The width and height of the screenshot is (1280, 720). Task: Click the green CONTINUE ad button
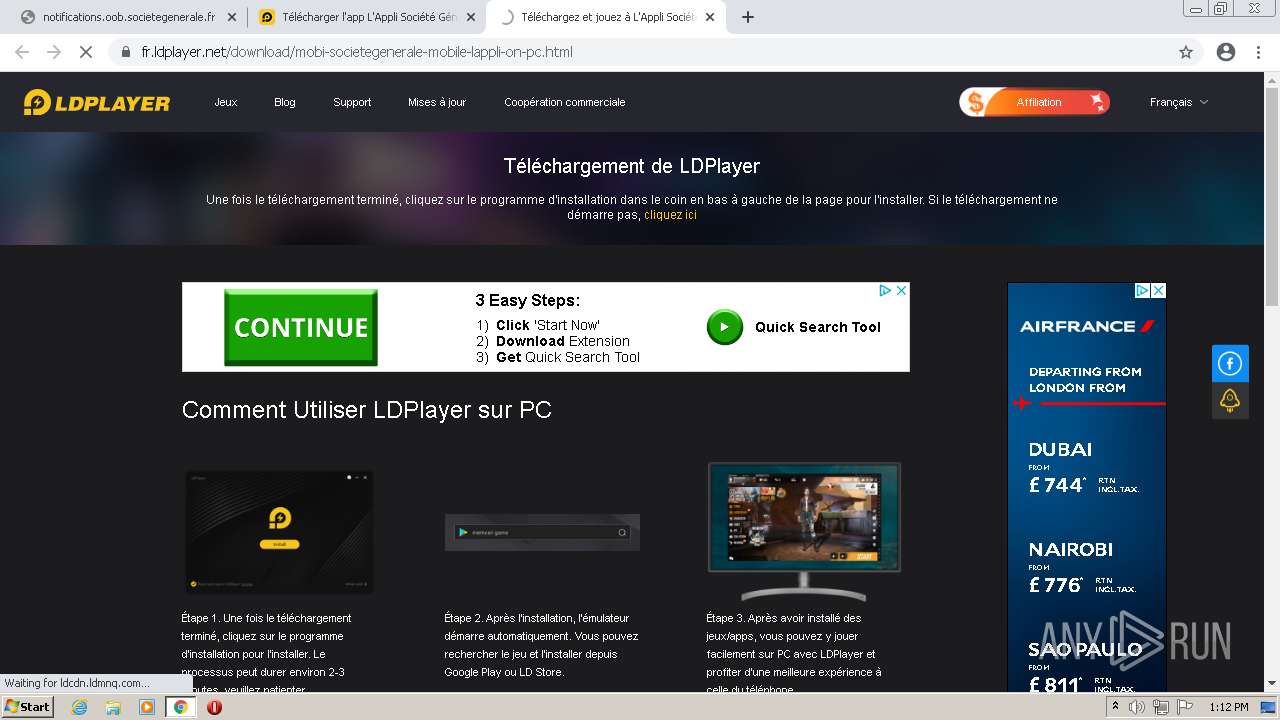click(301, 327)
